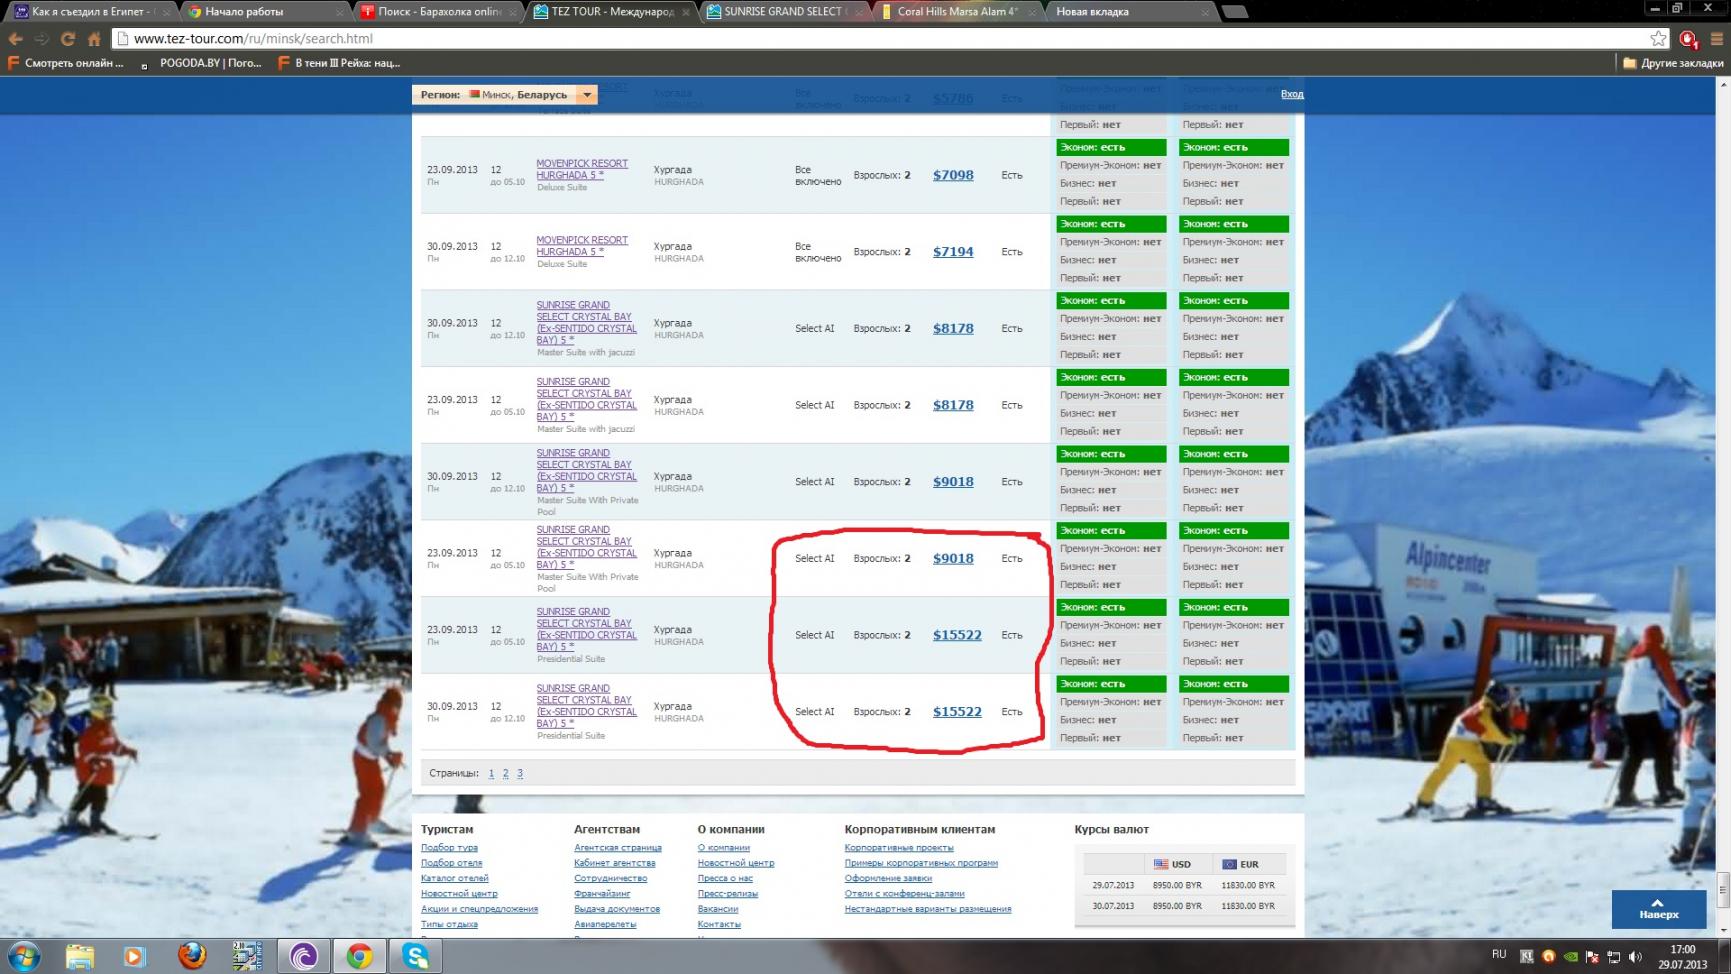Open the Каталог отелей footer link
Image resolution: width=1731 pixels, height=974 pixels.
tap(454, 878)
